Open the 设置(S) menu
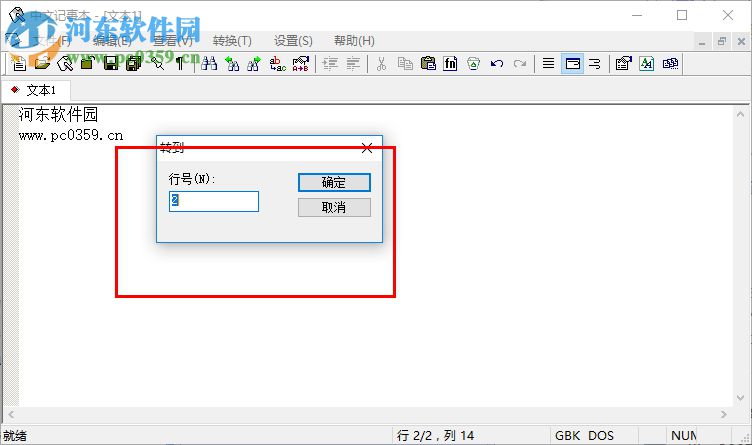This screenshot has height=445, width=752. coord(293,41)
